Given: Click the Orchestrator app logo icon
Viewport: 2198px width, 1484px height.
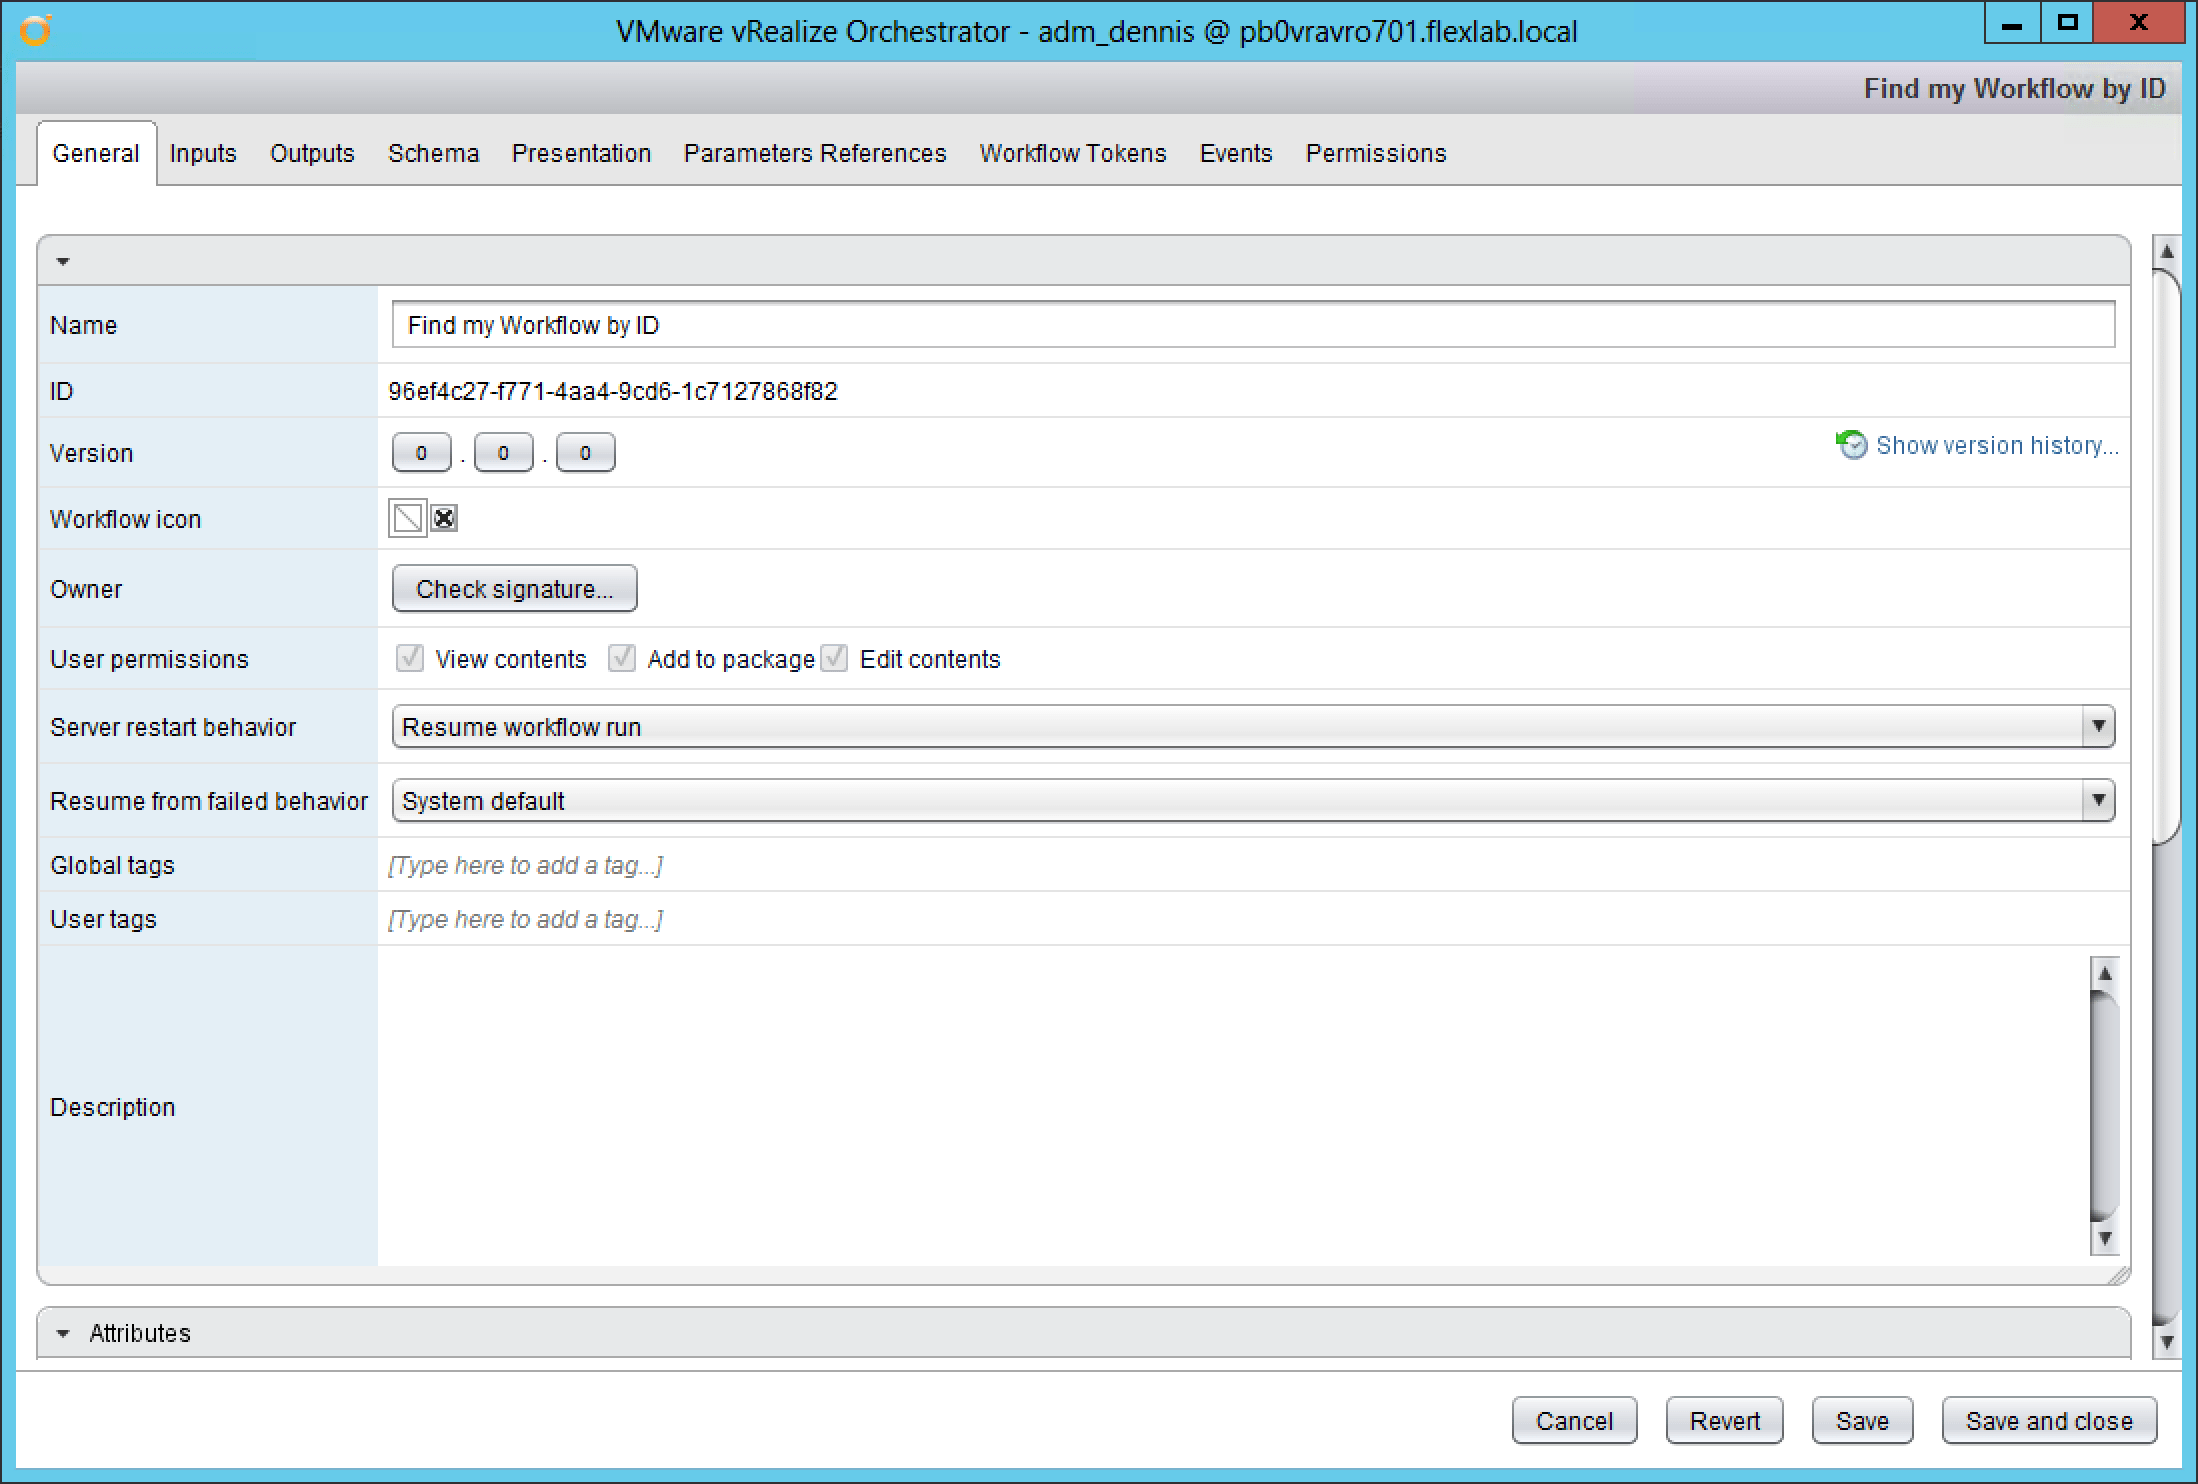Looking at the screenshot, I should click(35, 30).
